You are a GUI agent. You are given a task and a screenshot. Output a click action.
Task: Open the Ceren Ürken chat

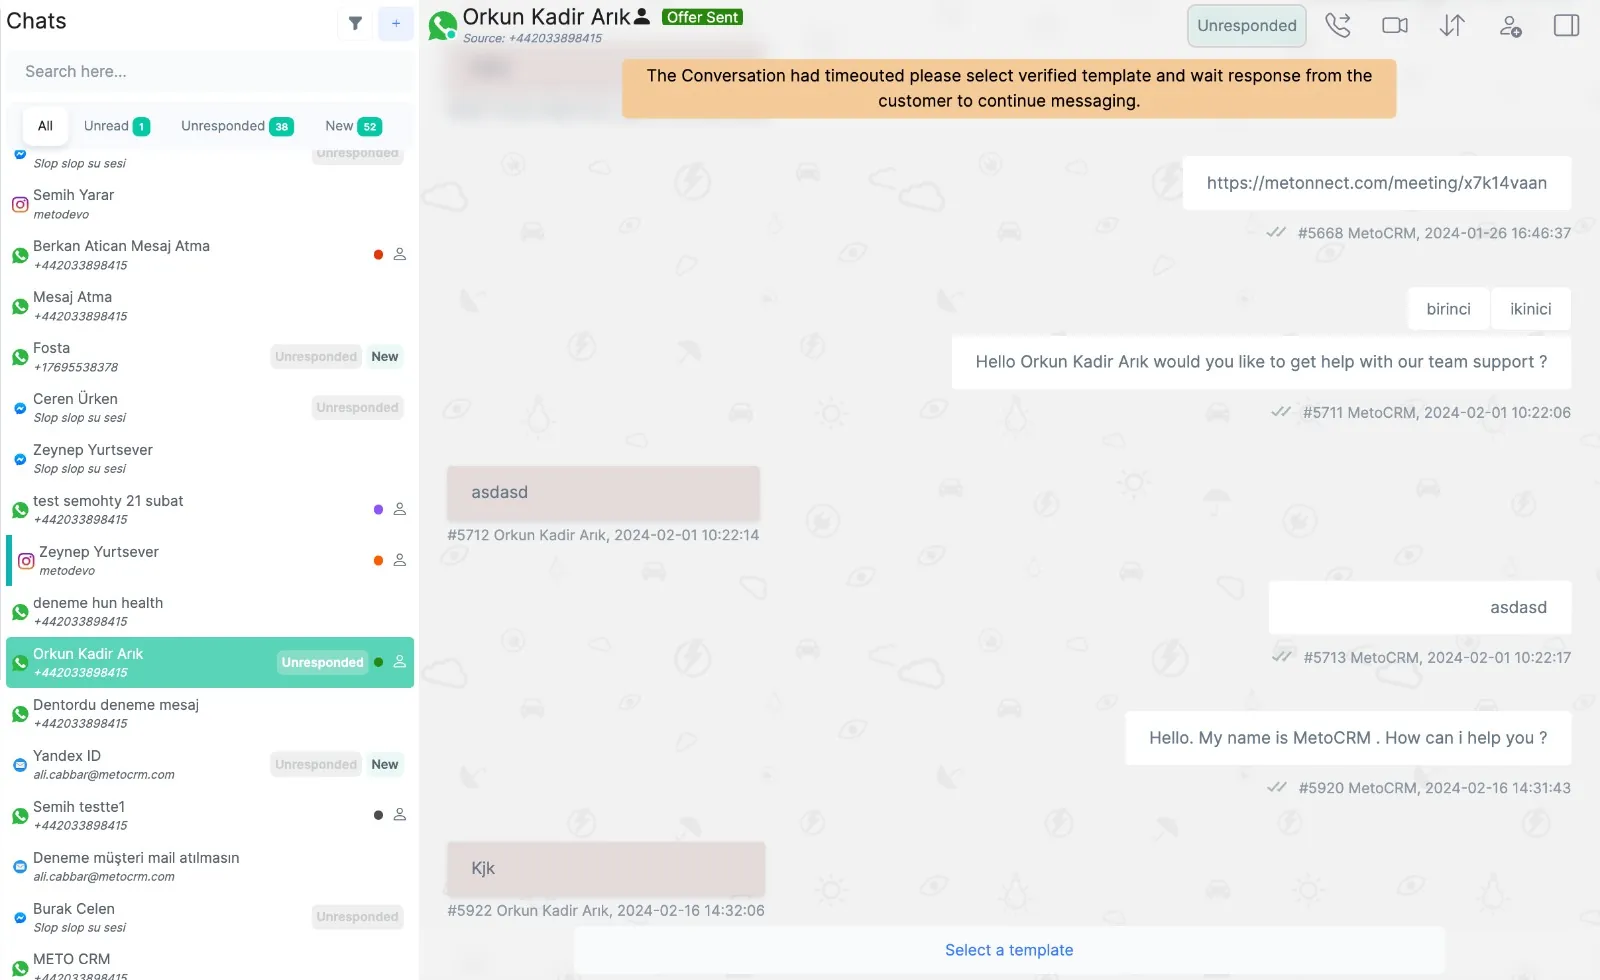click(x=210, y=408)
